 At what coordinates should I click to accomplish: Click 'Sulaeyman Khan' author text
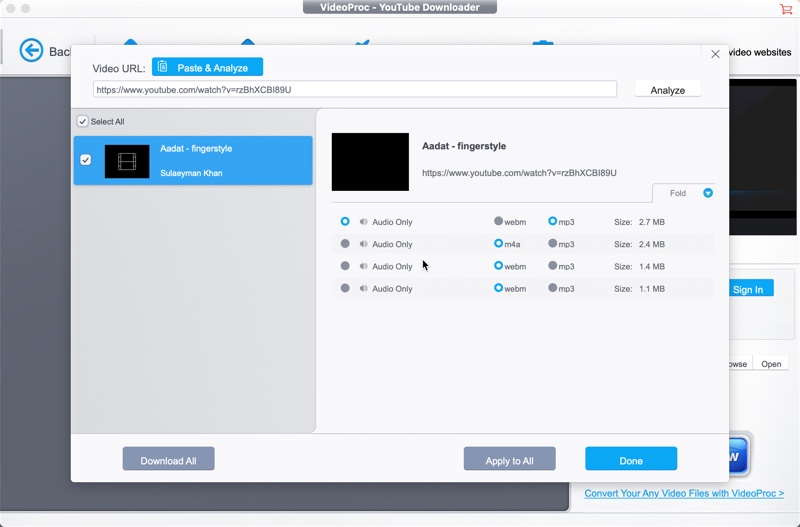[x=191, y=173]
